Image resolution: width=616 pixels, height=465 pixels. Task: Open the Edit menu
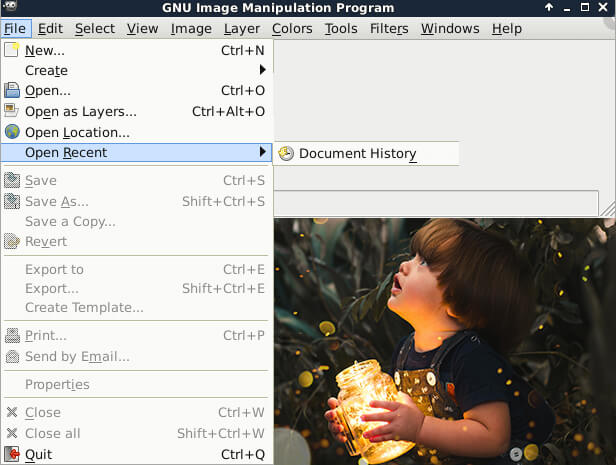pos(50,28)
